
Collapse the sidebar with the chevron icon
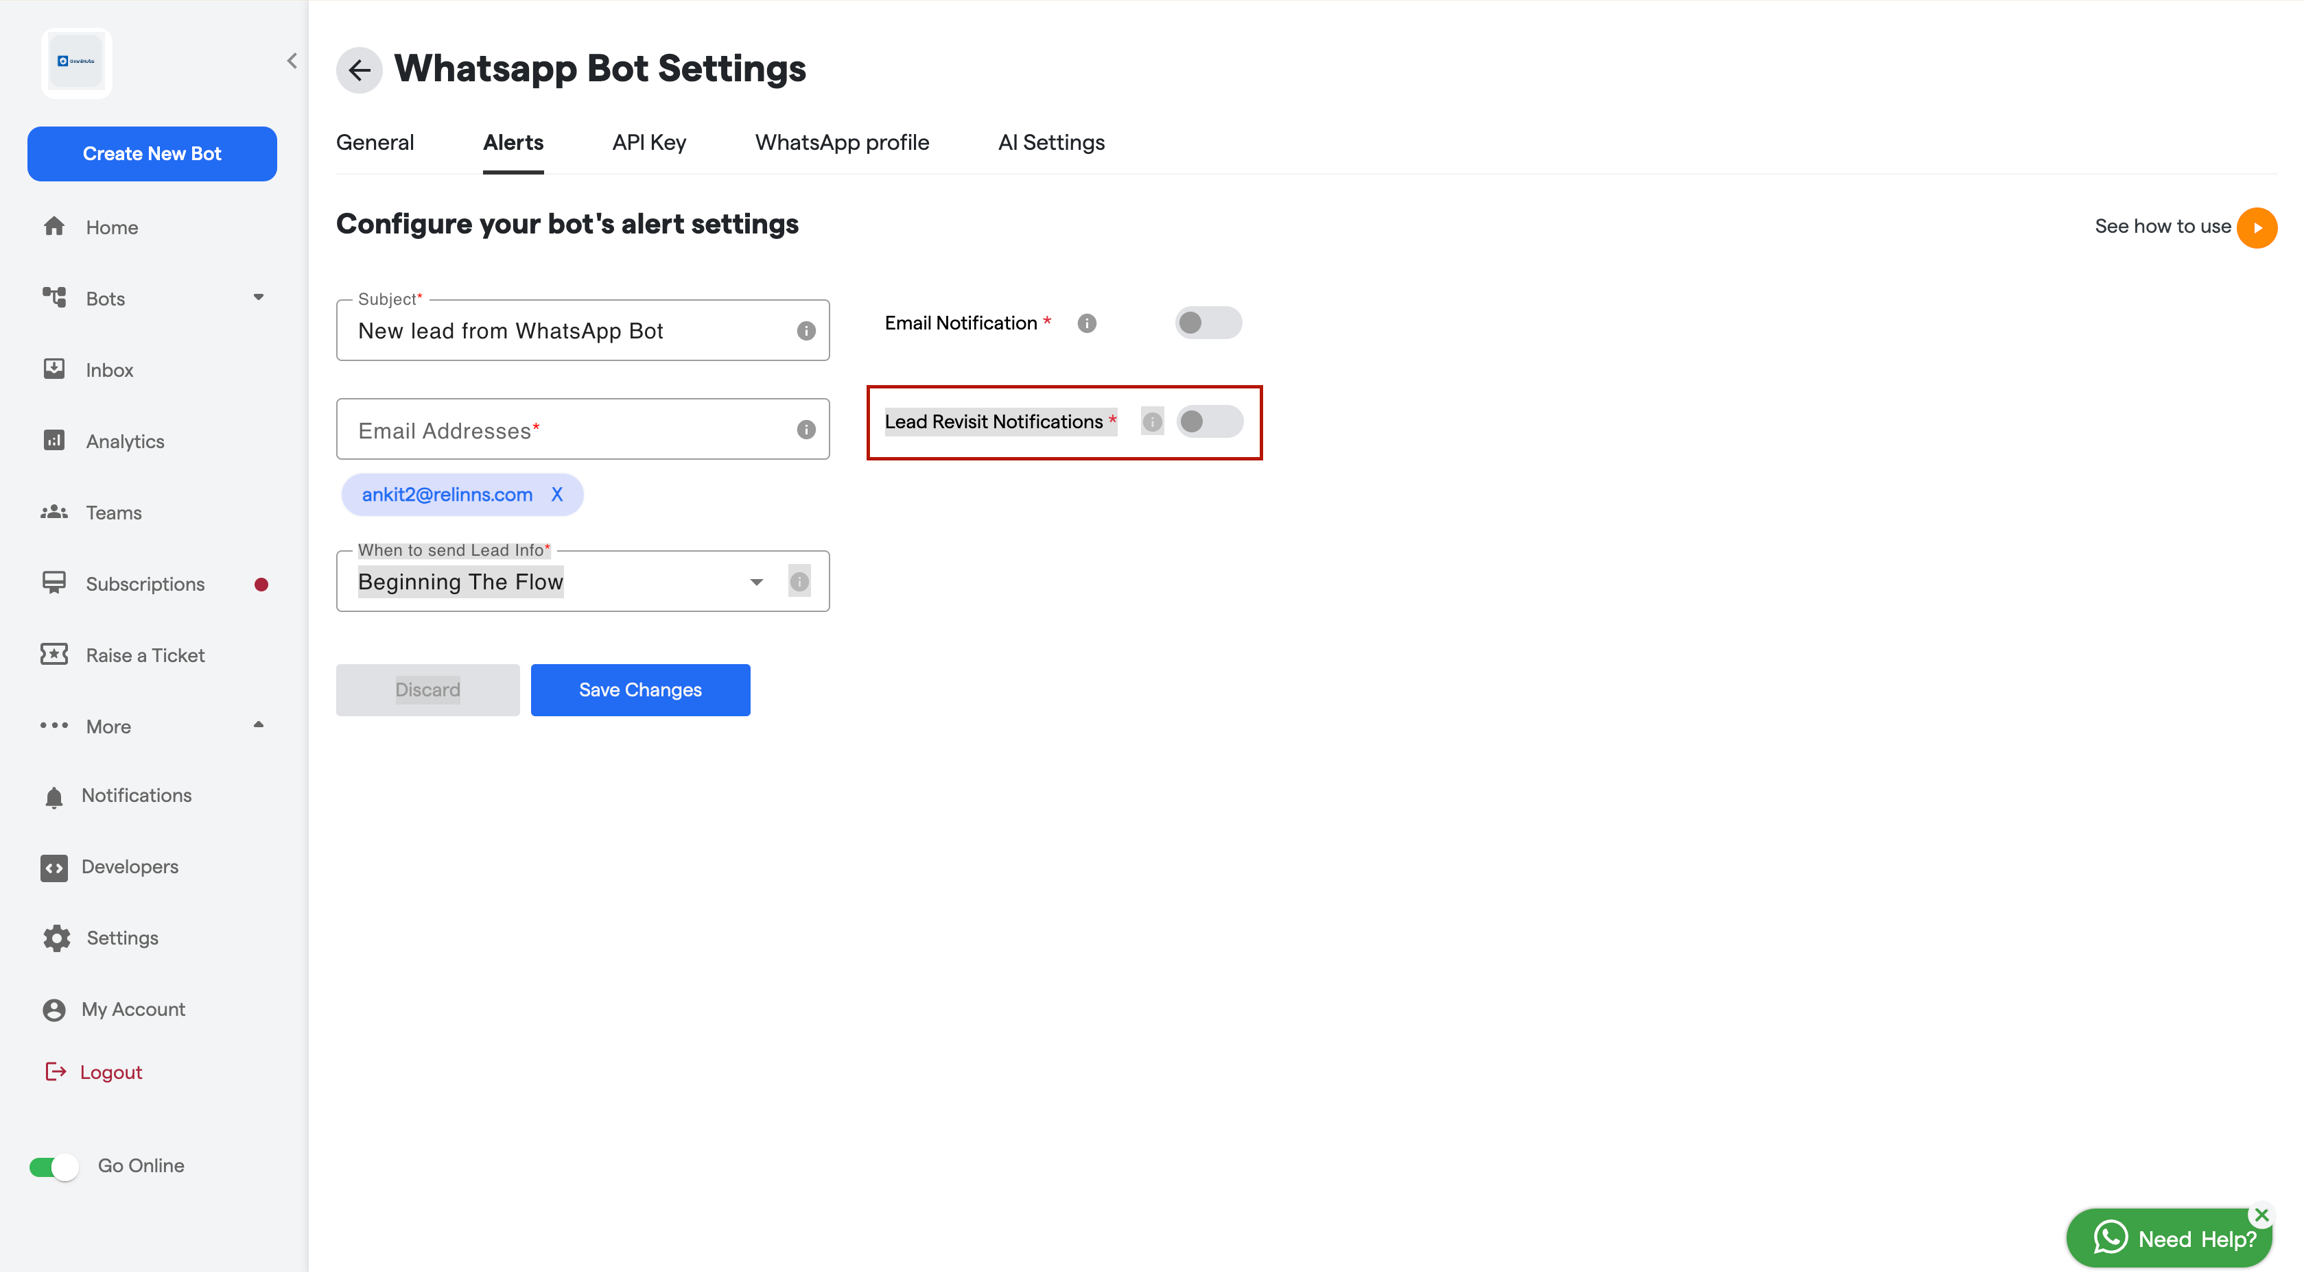point(291,61)
